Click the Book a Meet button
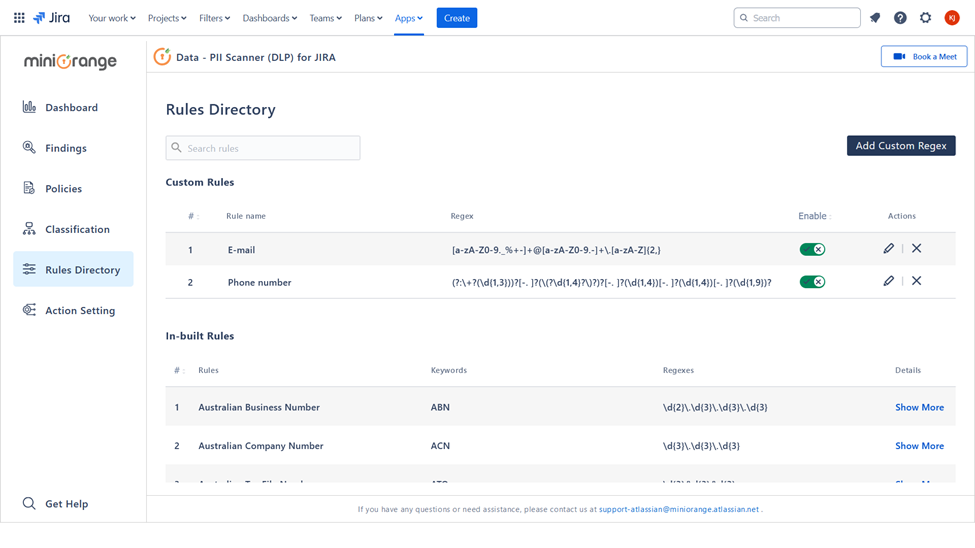 pos(924,56)
